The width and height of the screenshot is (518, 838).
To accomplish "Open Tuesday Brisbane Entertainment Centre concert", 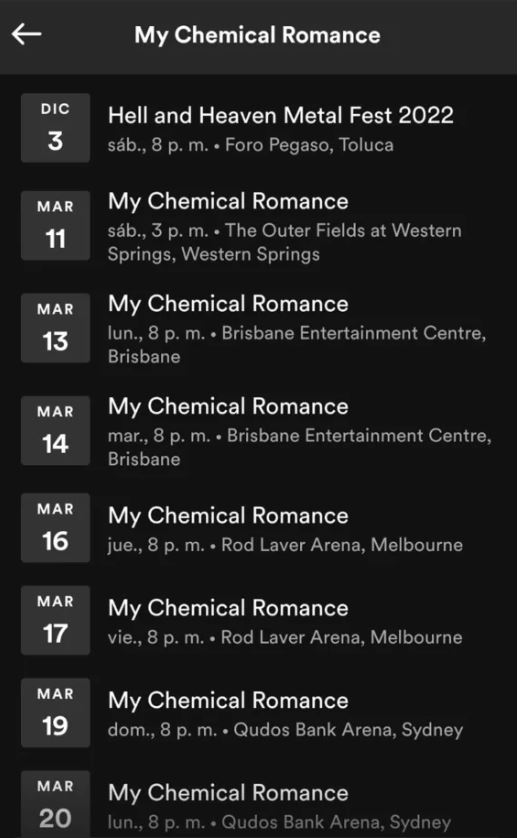I will (x=259, y=430).
